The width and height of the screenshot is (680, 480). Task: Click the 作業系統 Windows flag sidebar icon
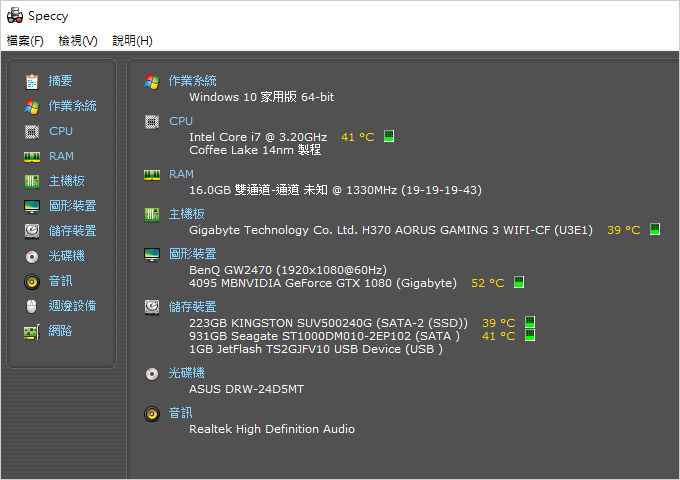pyautogui.click(x=32, y=106)
